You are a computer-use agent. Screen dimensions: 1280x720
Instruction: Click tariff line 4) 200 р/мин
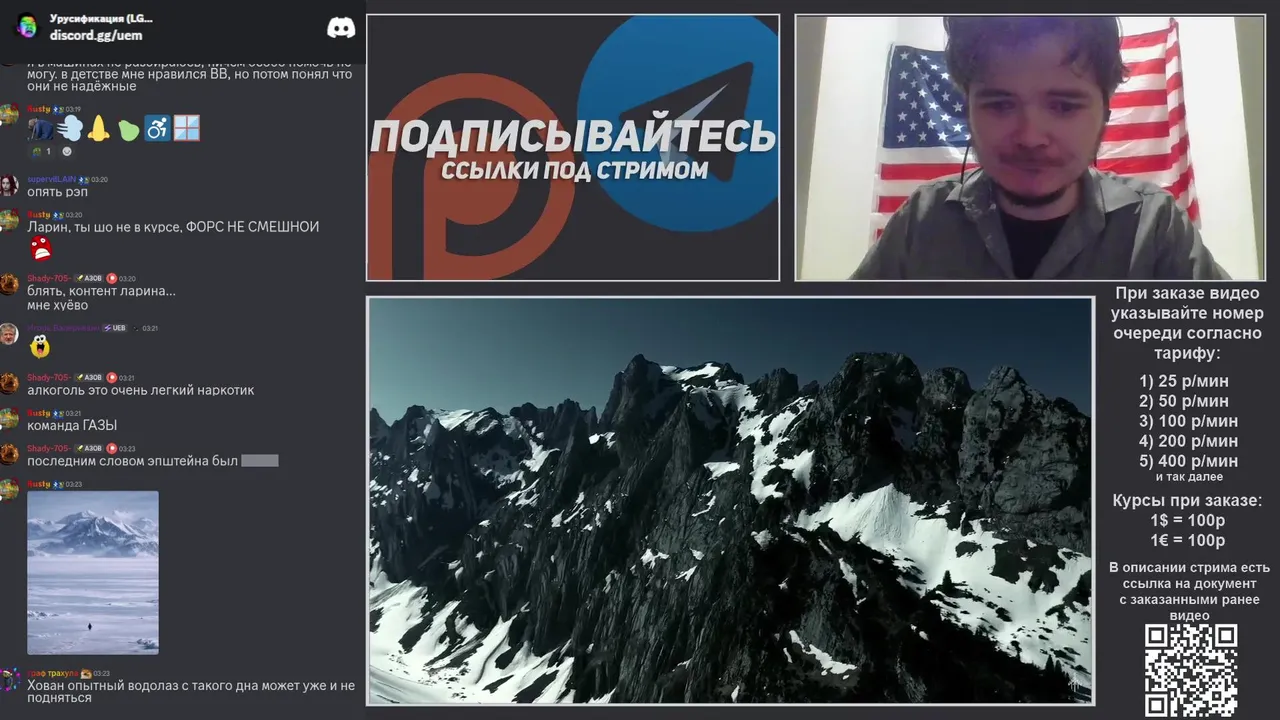1188,441
